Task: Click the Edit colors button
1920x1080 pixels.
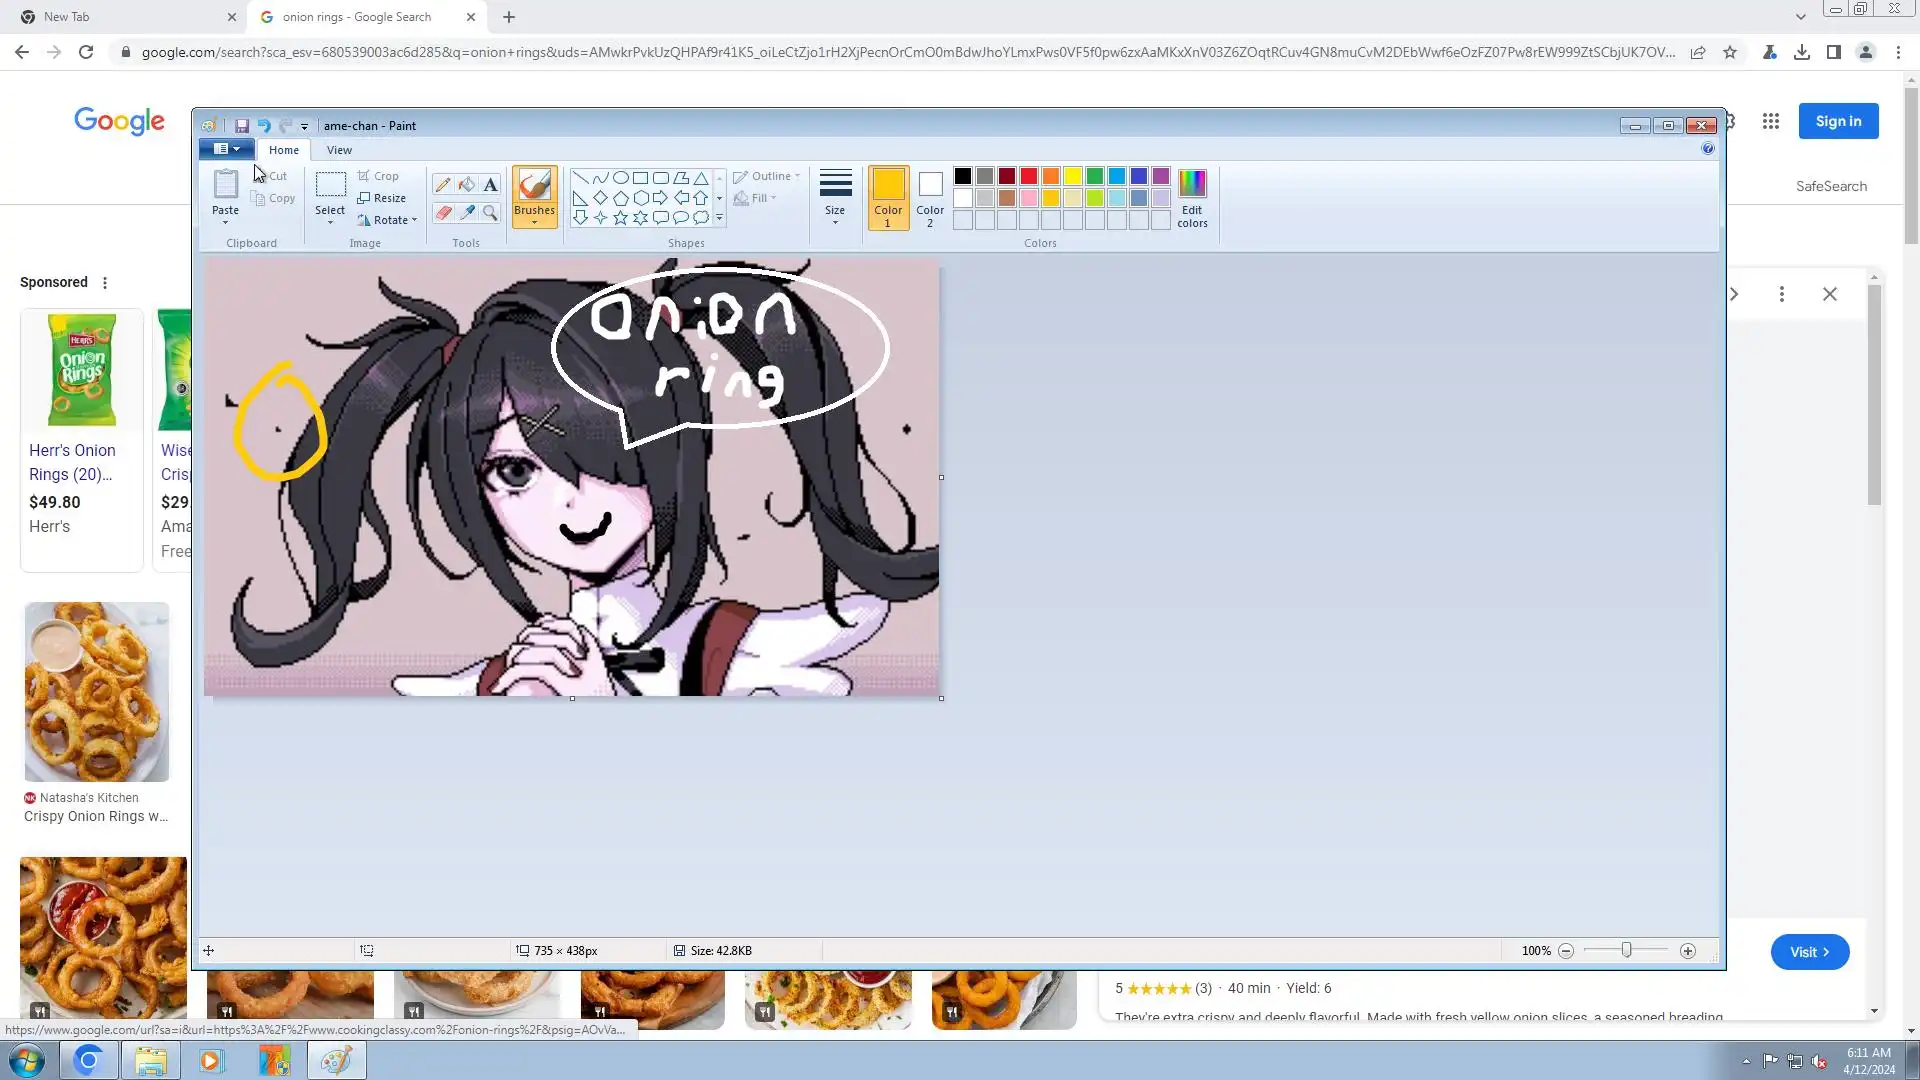Action: click(1192, 198)
